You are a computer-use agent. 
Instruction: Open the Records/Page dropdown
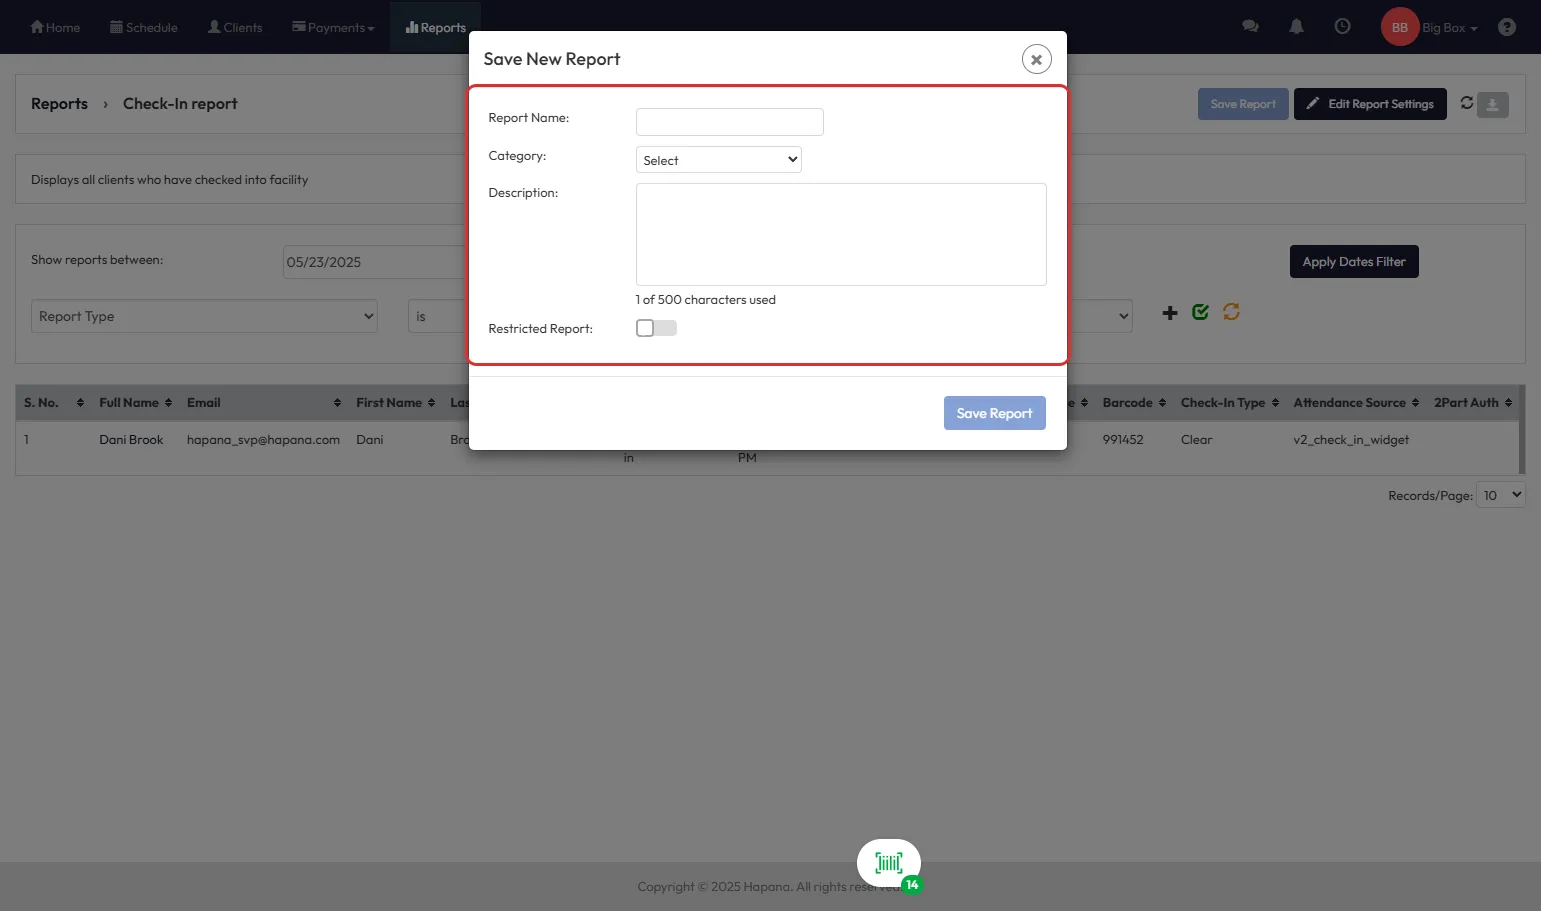(1501, 495)
